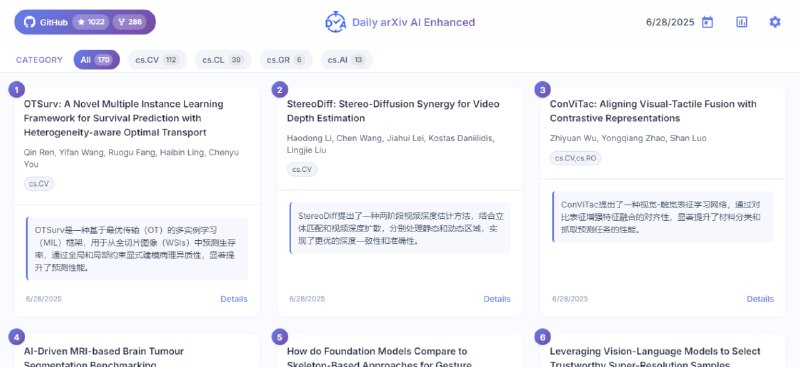Click the CATEGORY label
The width and height of the screenshot is (800, 367).
click(x=39, y=60)
